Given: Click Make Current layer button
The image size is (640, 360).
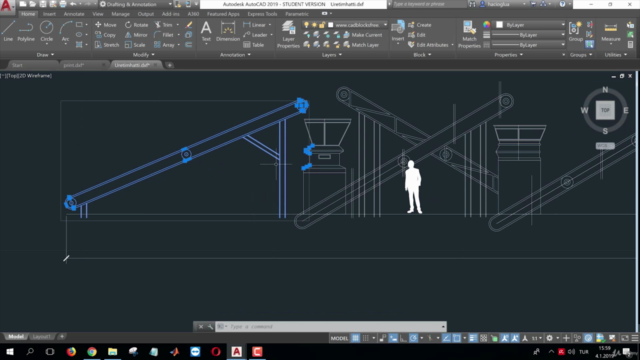Looking at the screenshot, I should point(363,35).
